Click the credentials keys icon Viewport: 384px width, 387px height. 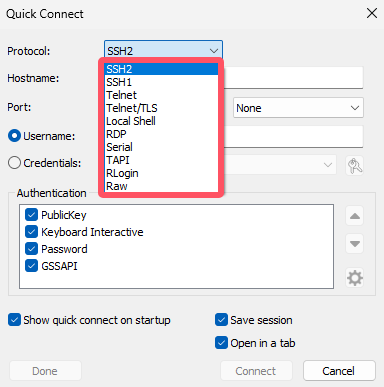355,165
